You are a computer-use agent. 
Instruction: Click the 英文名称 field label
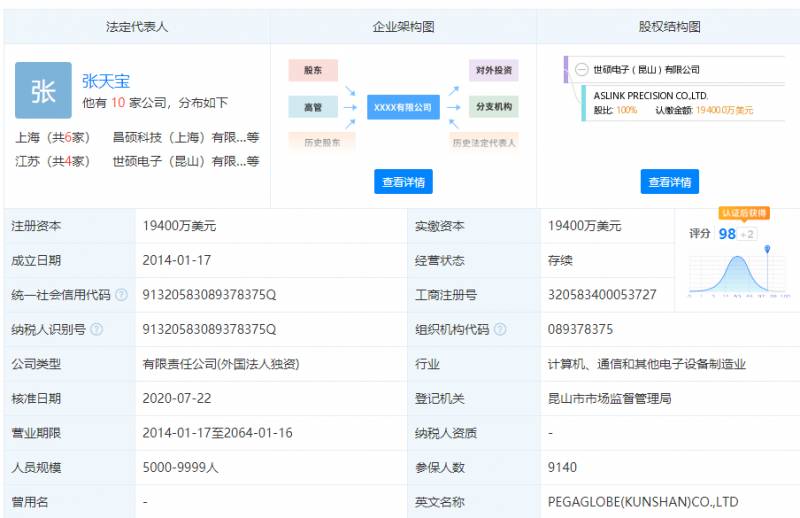(440, 502)
